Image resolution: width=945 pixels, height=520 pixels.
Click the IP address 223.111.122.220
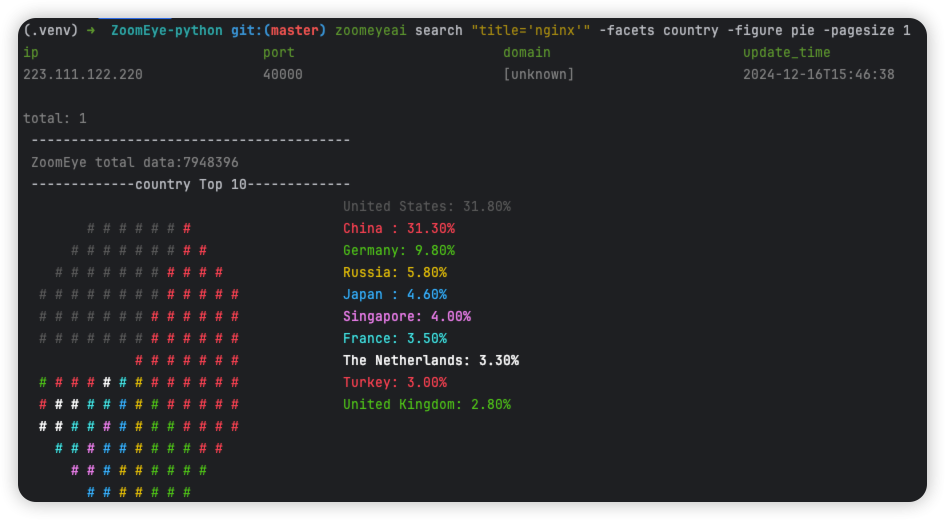[x=83, y=75]
